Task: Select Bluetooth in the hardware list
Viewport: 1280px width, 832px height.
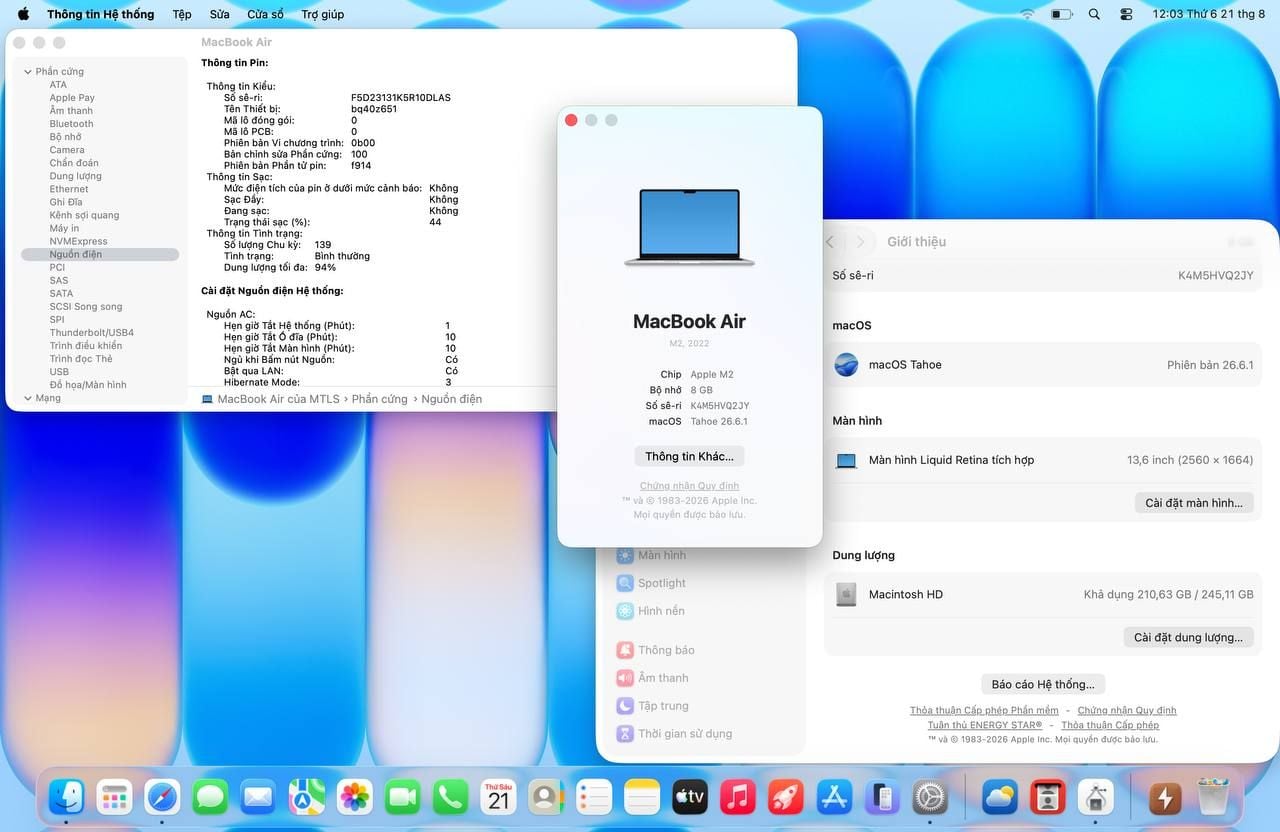Action: [71, 124]
